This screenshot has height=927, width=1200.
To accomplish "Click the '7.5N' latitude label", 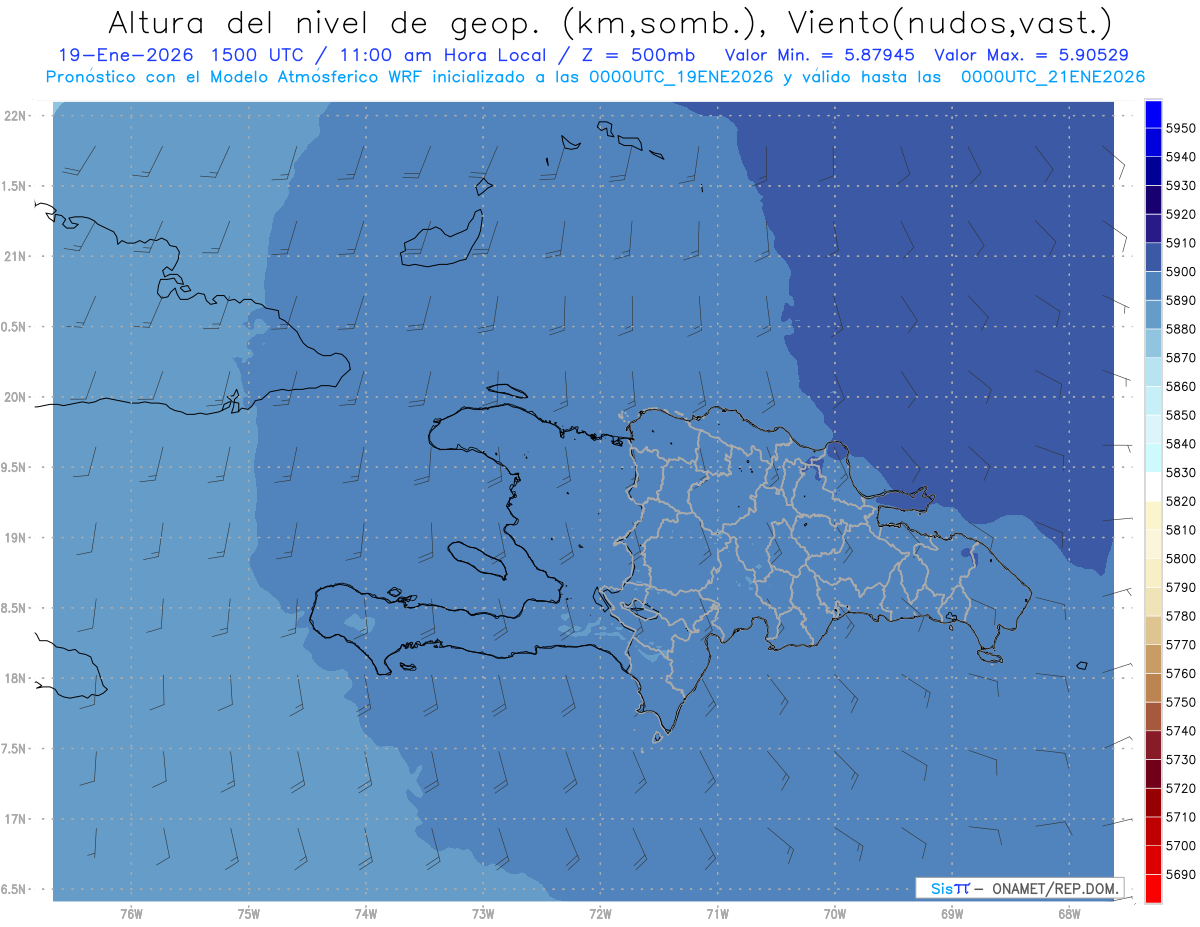I will click(13, 748).
